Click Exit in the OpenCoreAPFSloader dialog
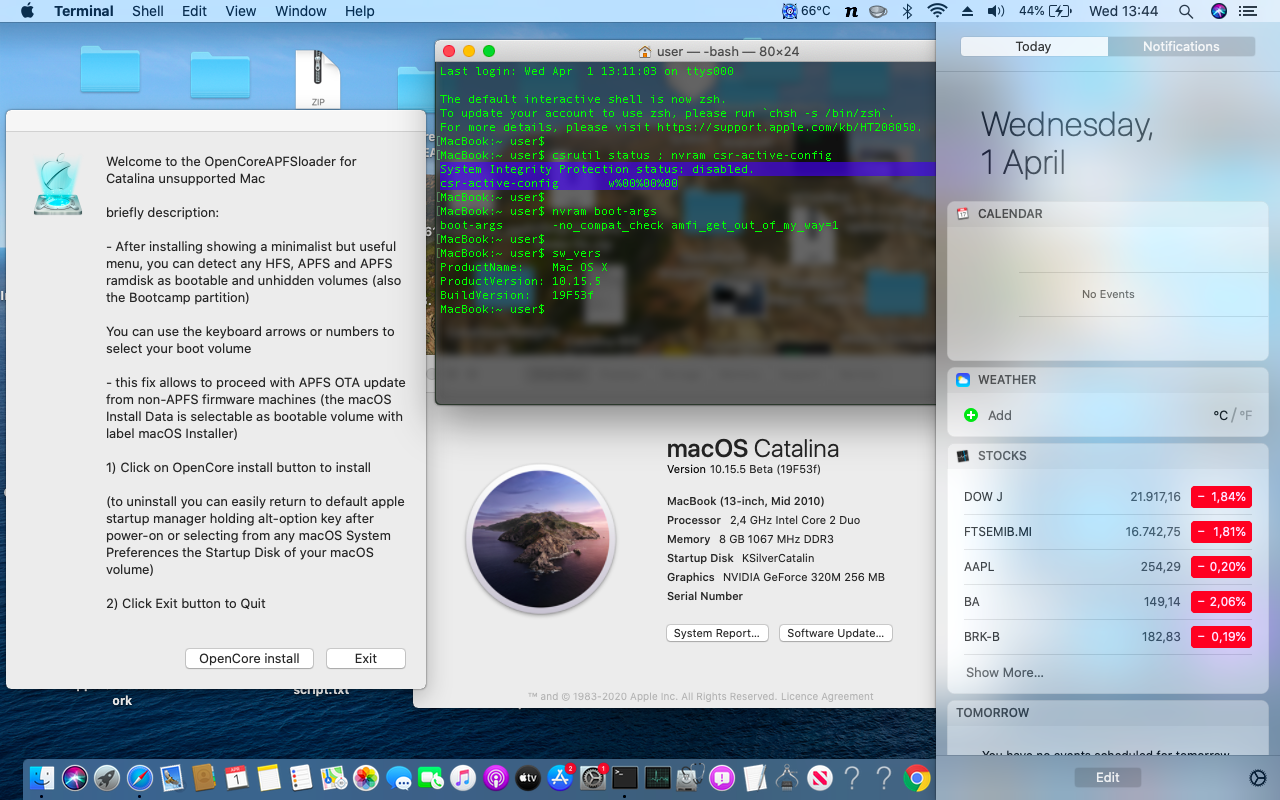This screenshot has height=800, width=1280. point(366,658)
